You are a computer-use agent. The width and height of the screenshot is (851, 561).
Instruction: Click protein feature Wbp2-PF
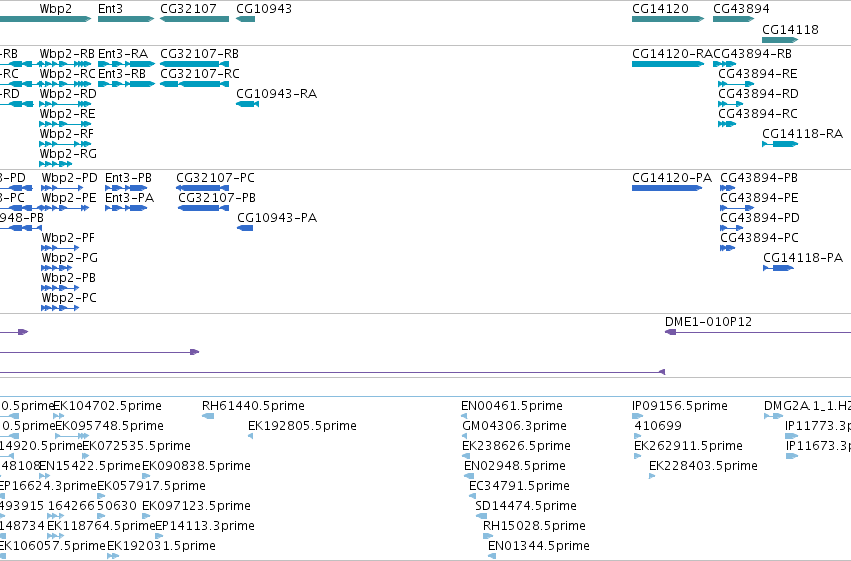pyautogui.click(x=60, y=248)
